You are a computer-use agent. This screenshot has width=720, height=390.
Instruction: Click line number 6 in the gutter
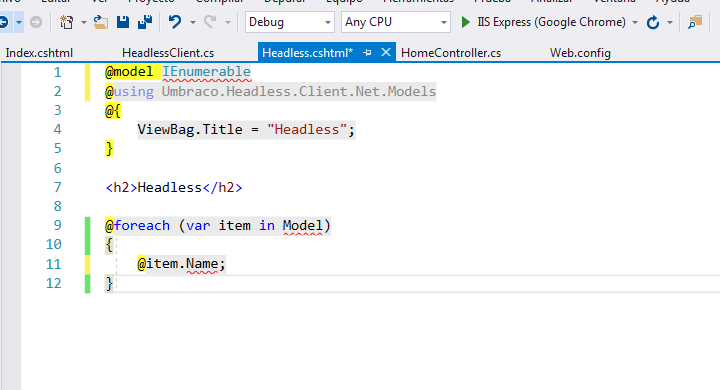point(57,168)
